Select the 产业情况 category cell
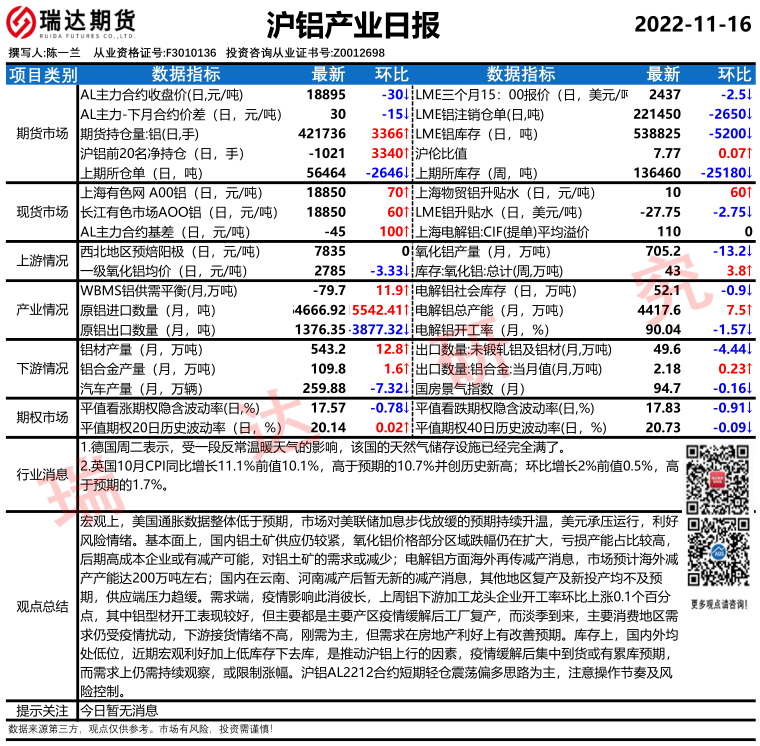The width and height of the screenshot is (760, 746). 41,310
